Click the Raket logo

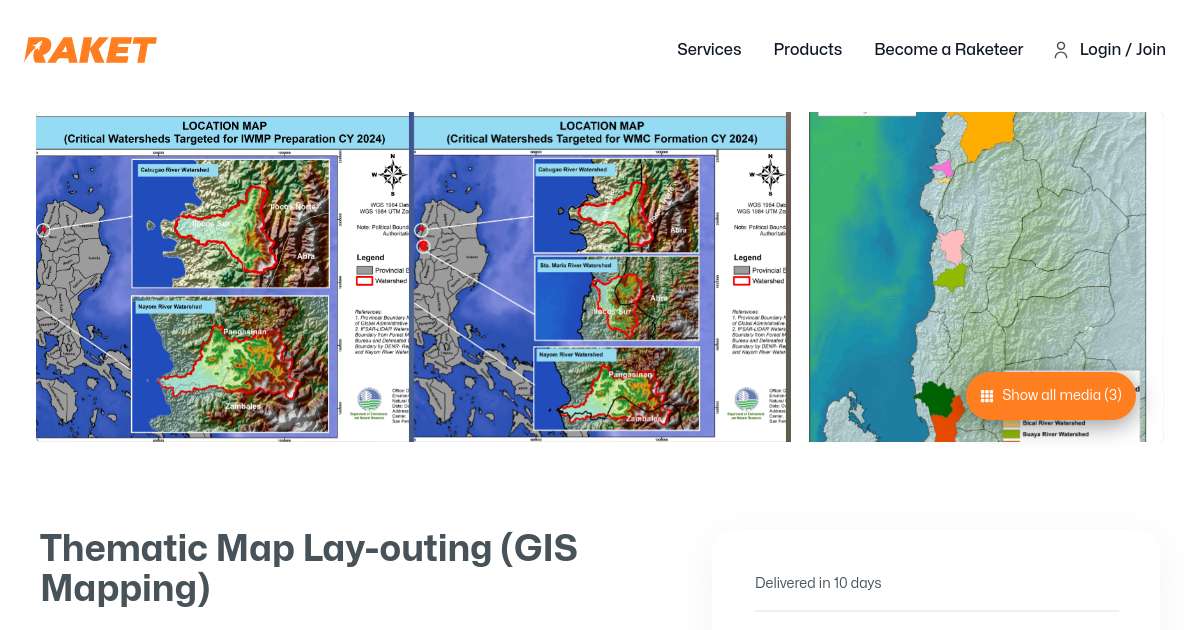pyautogui.click(x=90, y=50)
